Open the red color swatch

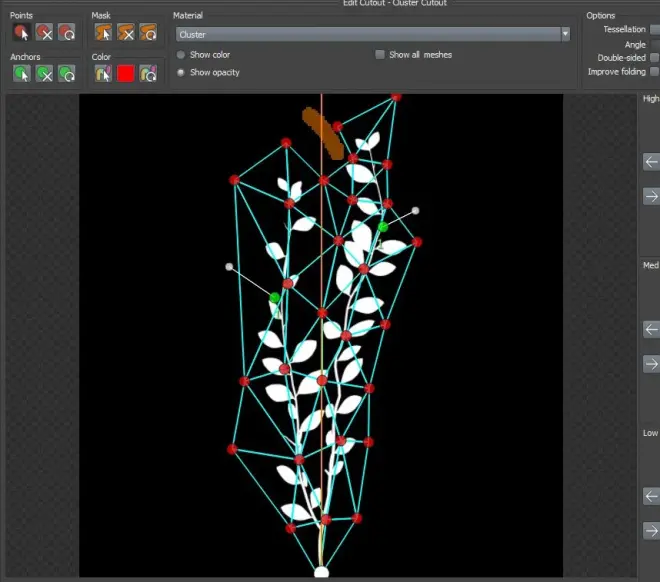pyautogui.click(x=126, y=74)
